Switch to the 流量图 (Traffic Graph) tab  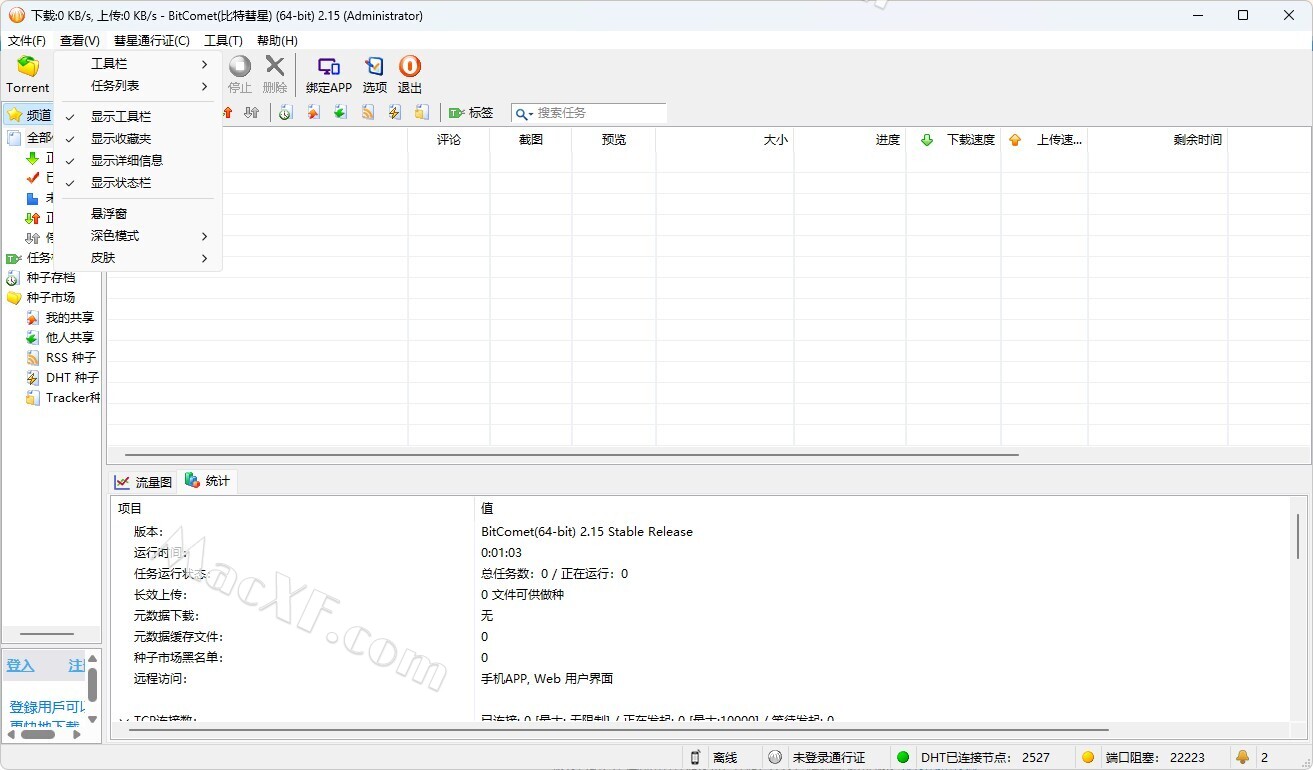(144, 482)
